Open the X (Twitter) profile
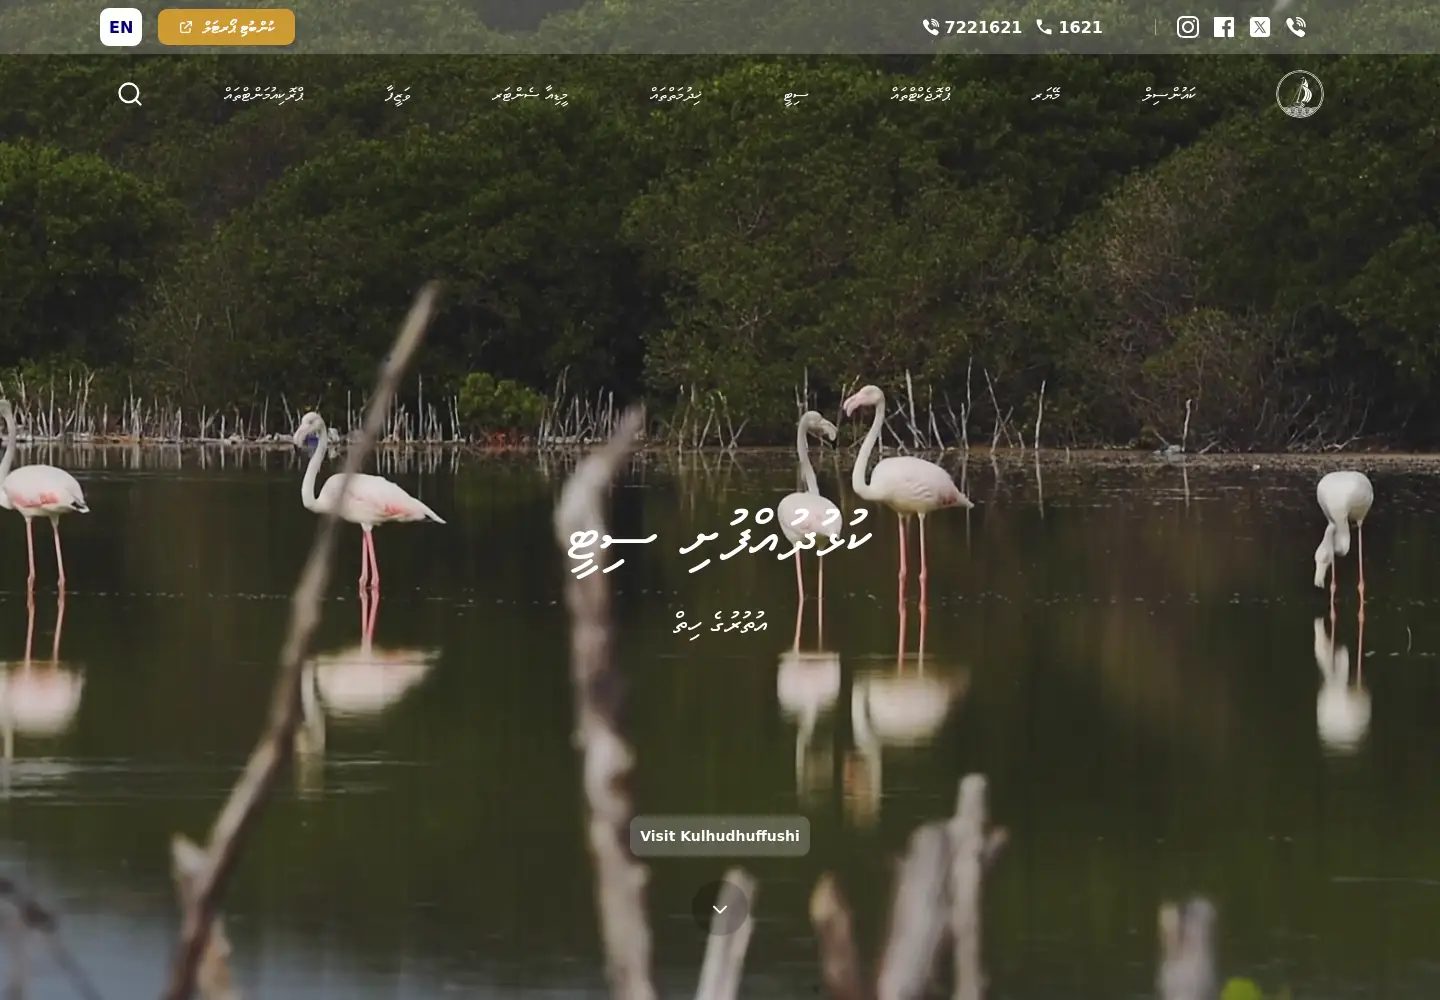Screen dimensions: 1440x1000 pos(1260,27)
